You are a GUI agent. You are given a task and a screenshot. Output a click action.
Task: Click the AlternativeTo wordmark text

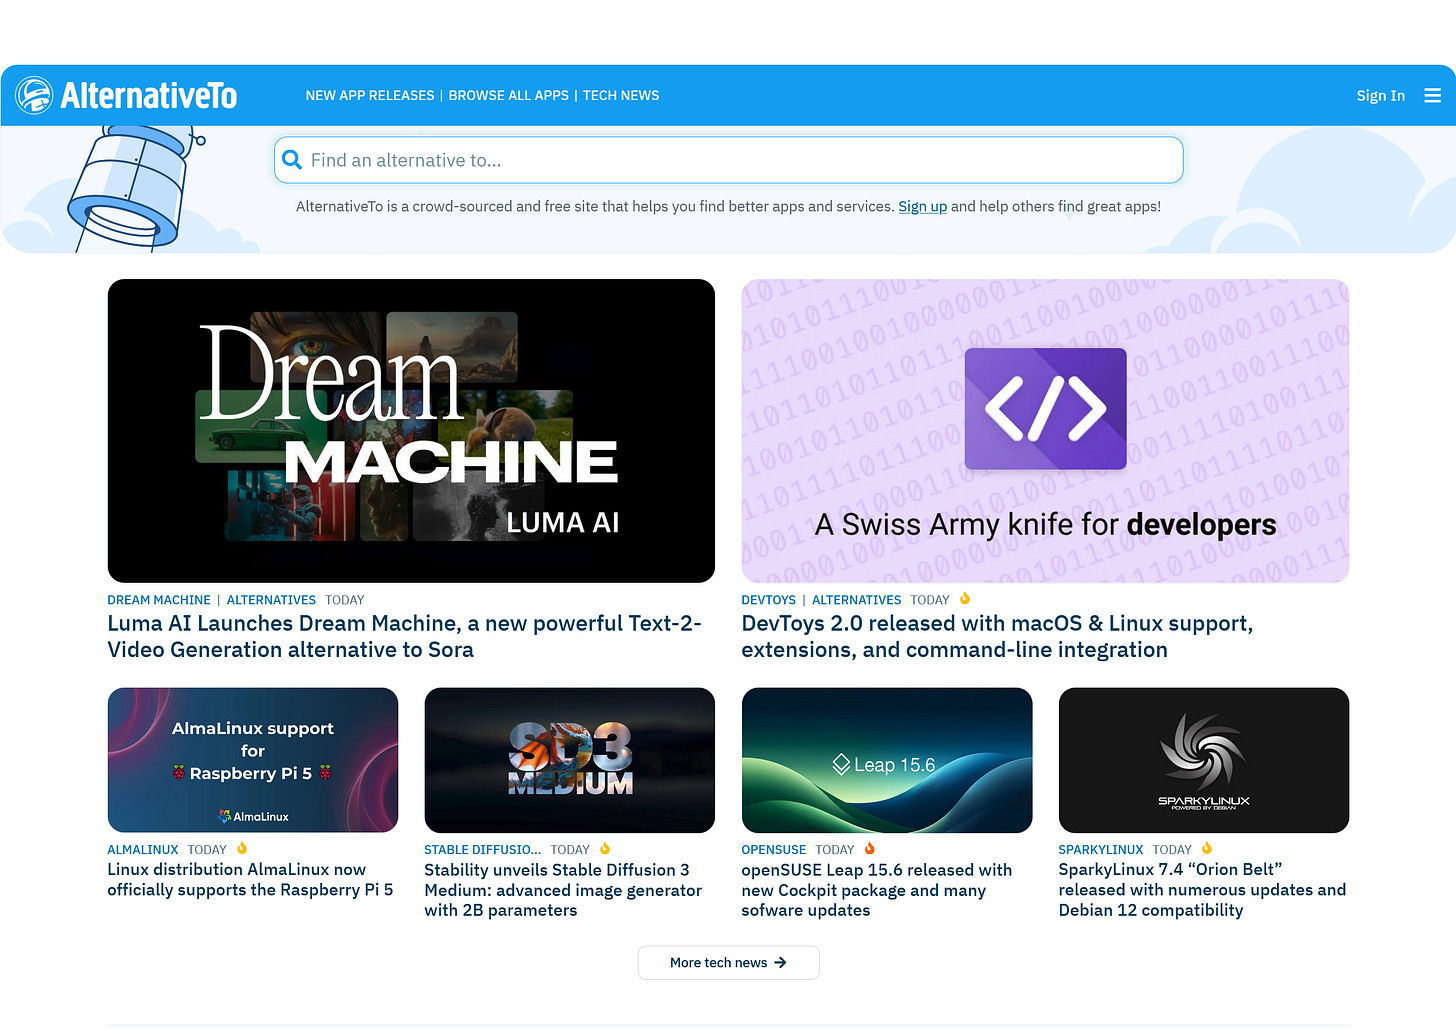[149, 96]
